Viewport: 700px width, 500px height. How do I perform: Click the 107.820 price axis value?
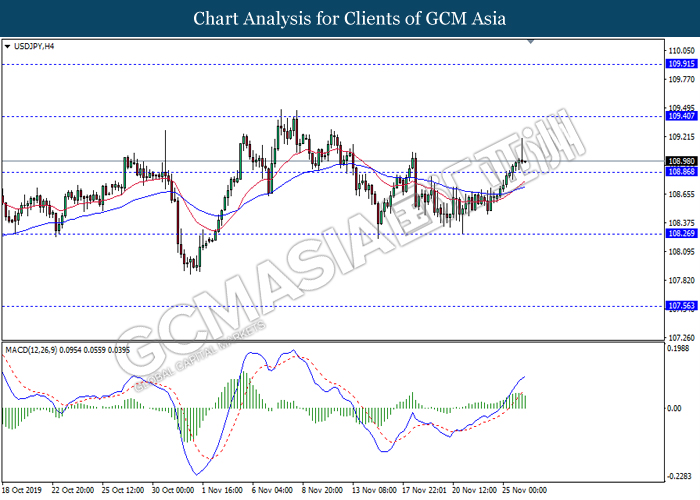[681, 280]
